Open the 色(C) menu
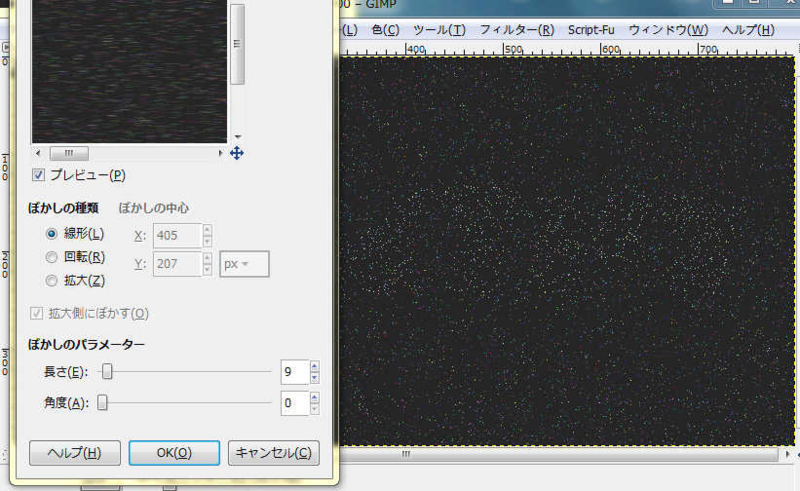 click(x=385, y=30)
